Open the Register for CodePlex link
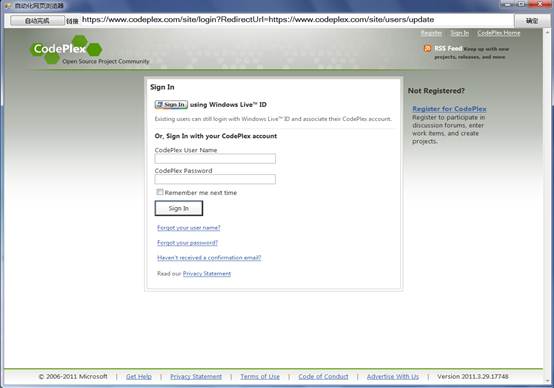The height and width of the screenshot is (388, 554). [x=449, y=108]
